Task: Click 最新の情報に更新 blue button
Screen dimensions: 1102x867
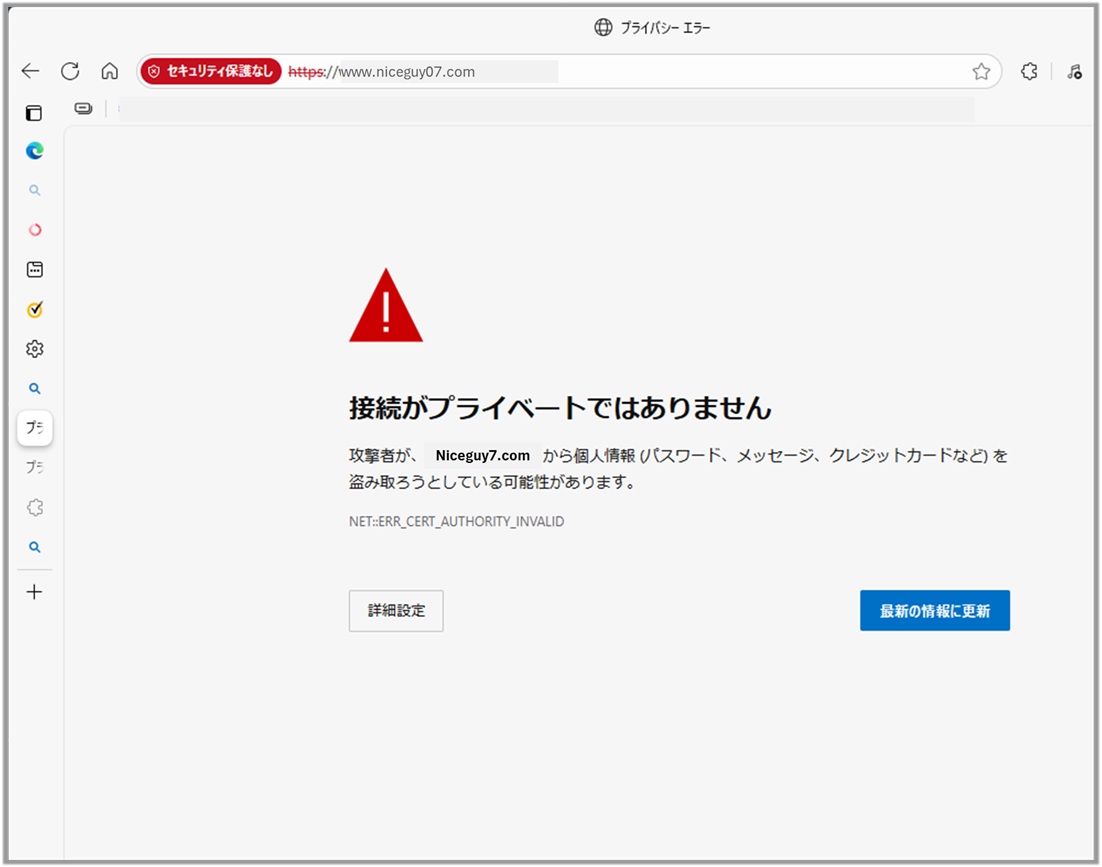Action: coord(934,611)
